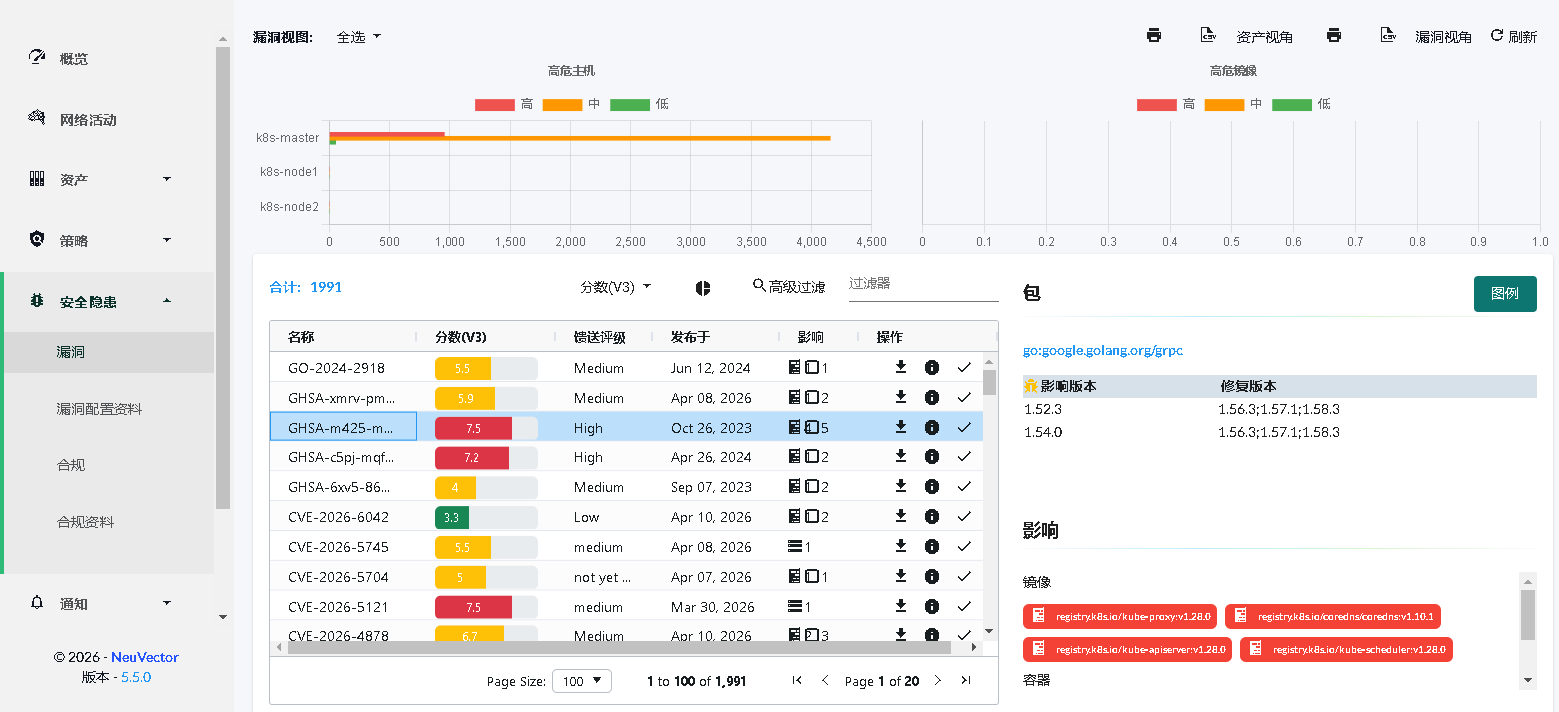The height and width of the screenshot is (712, 1559).
Task: Open the 分数(V3) score dropdown
Action: tap(615, 287)
